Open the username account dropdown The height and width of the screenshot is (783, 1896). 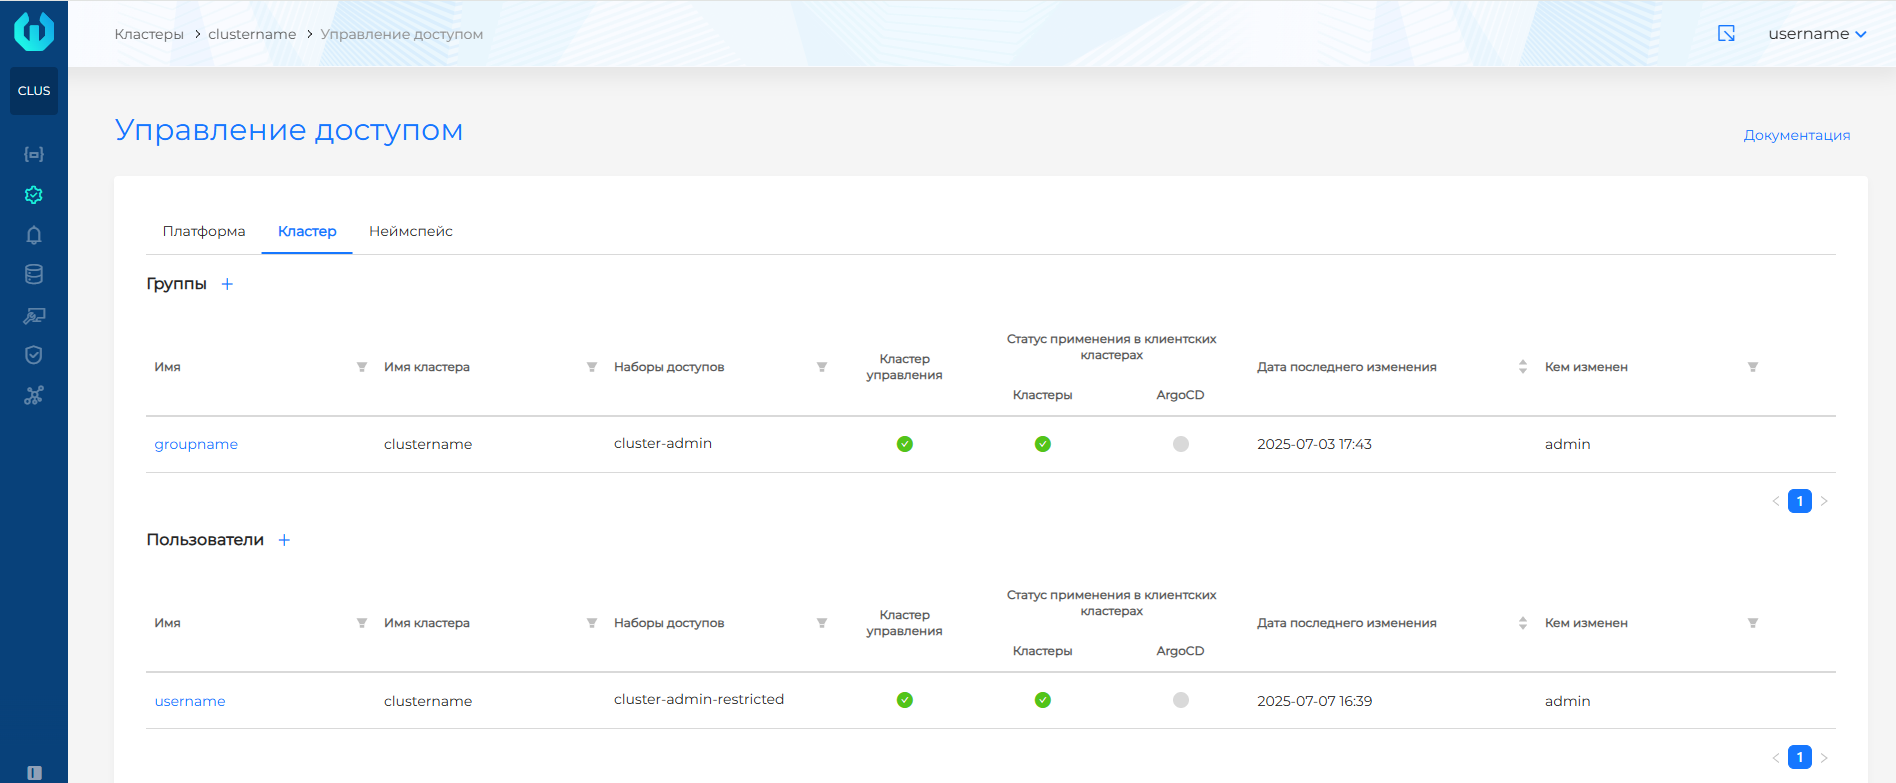[x=1817, y=34]
